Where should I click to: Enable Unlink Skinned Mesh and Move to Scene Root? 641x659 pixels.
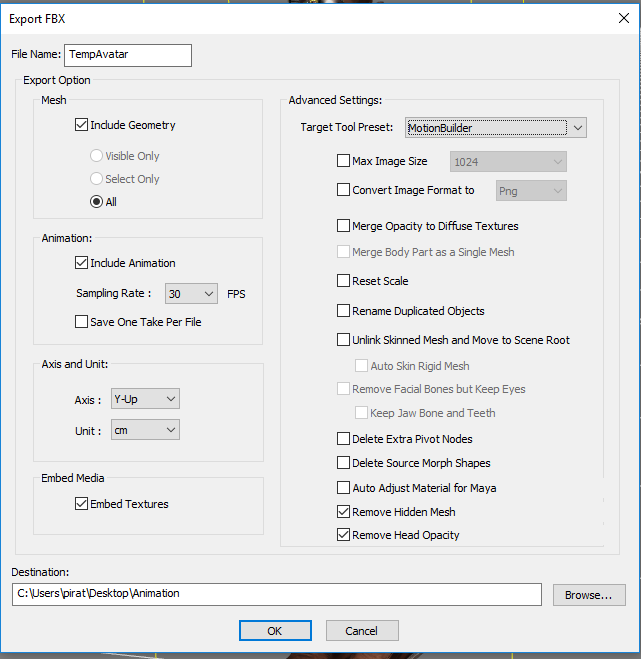click(343, 340)
